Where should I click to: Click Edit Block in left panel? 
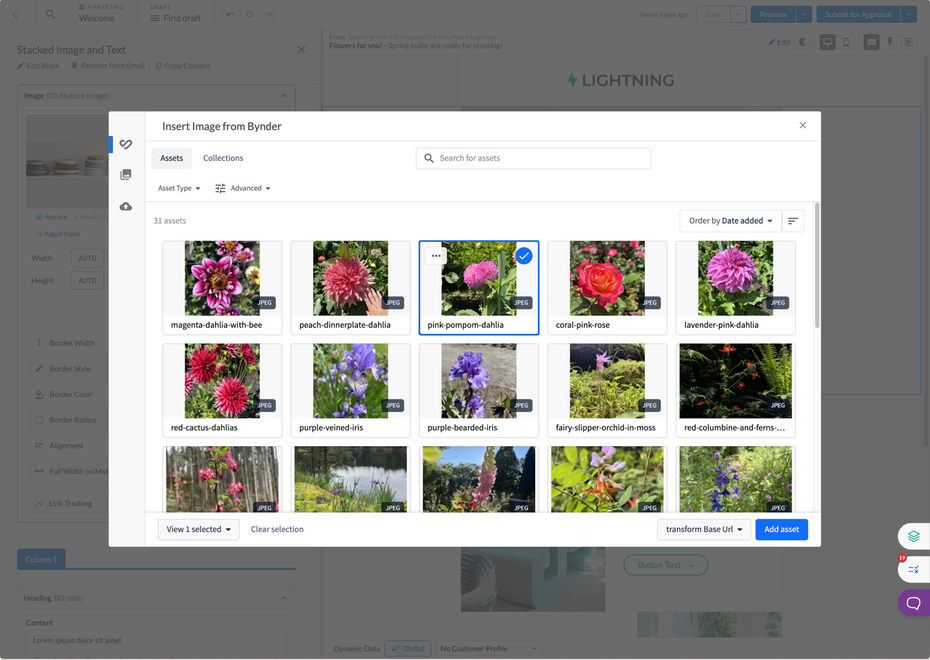38,66
